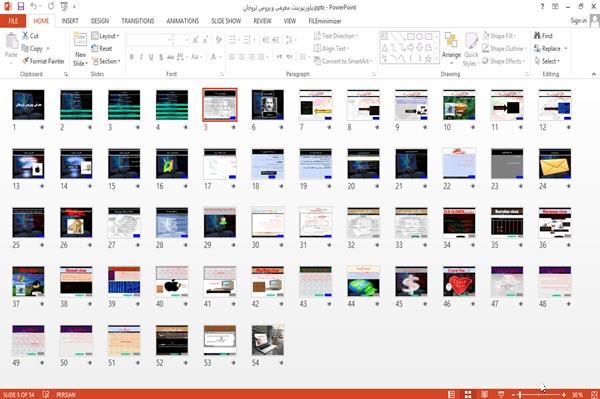Click the 30% zoom level
This screenshot has width=600, height=399.
pos(577,394)
